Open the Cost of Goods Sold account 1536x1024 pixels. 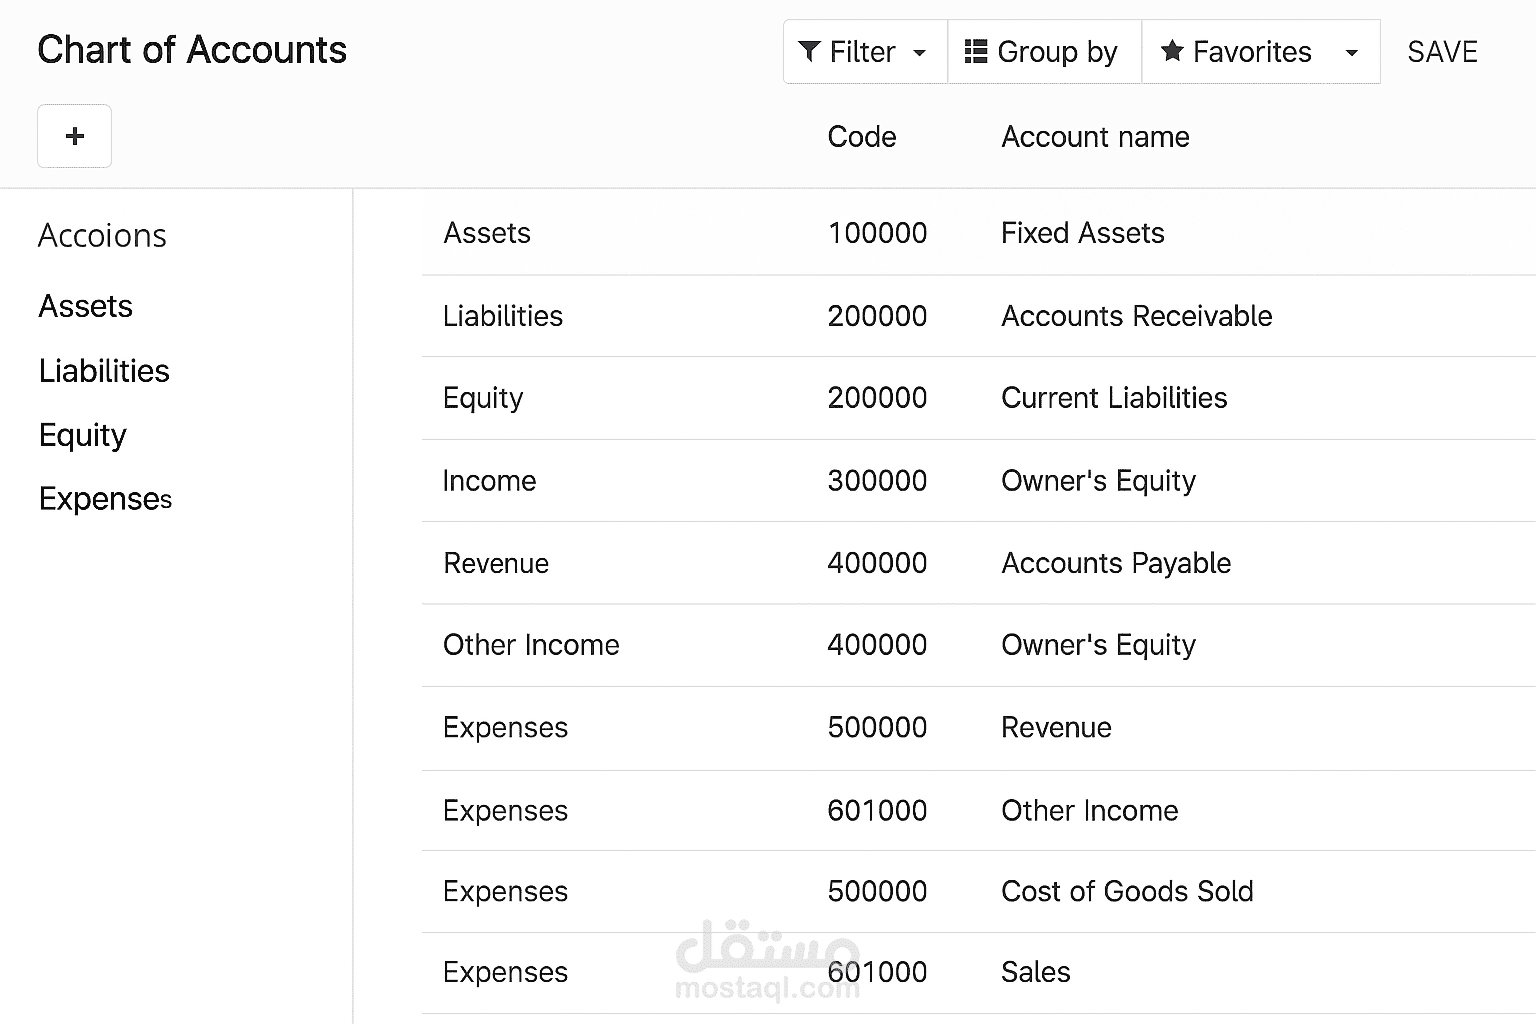click(x=1127, y=892)
